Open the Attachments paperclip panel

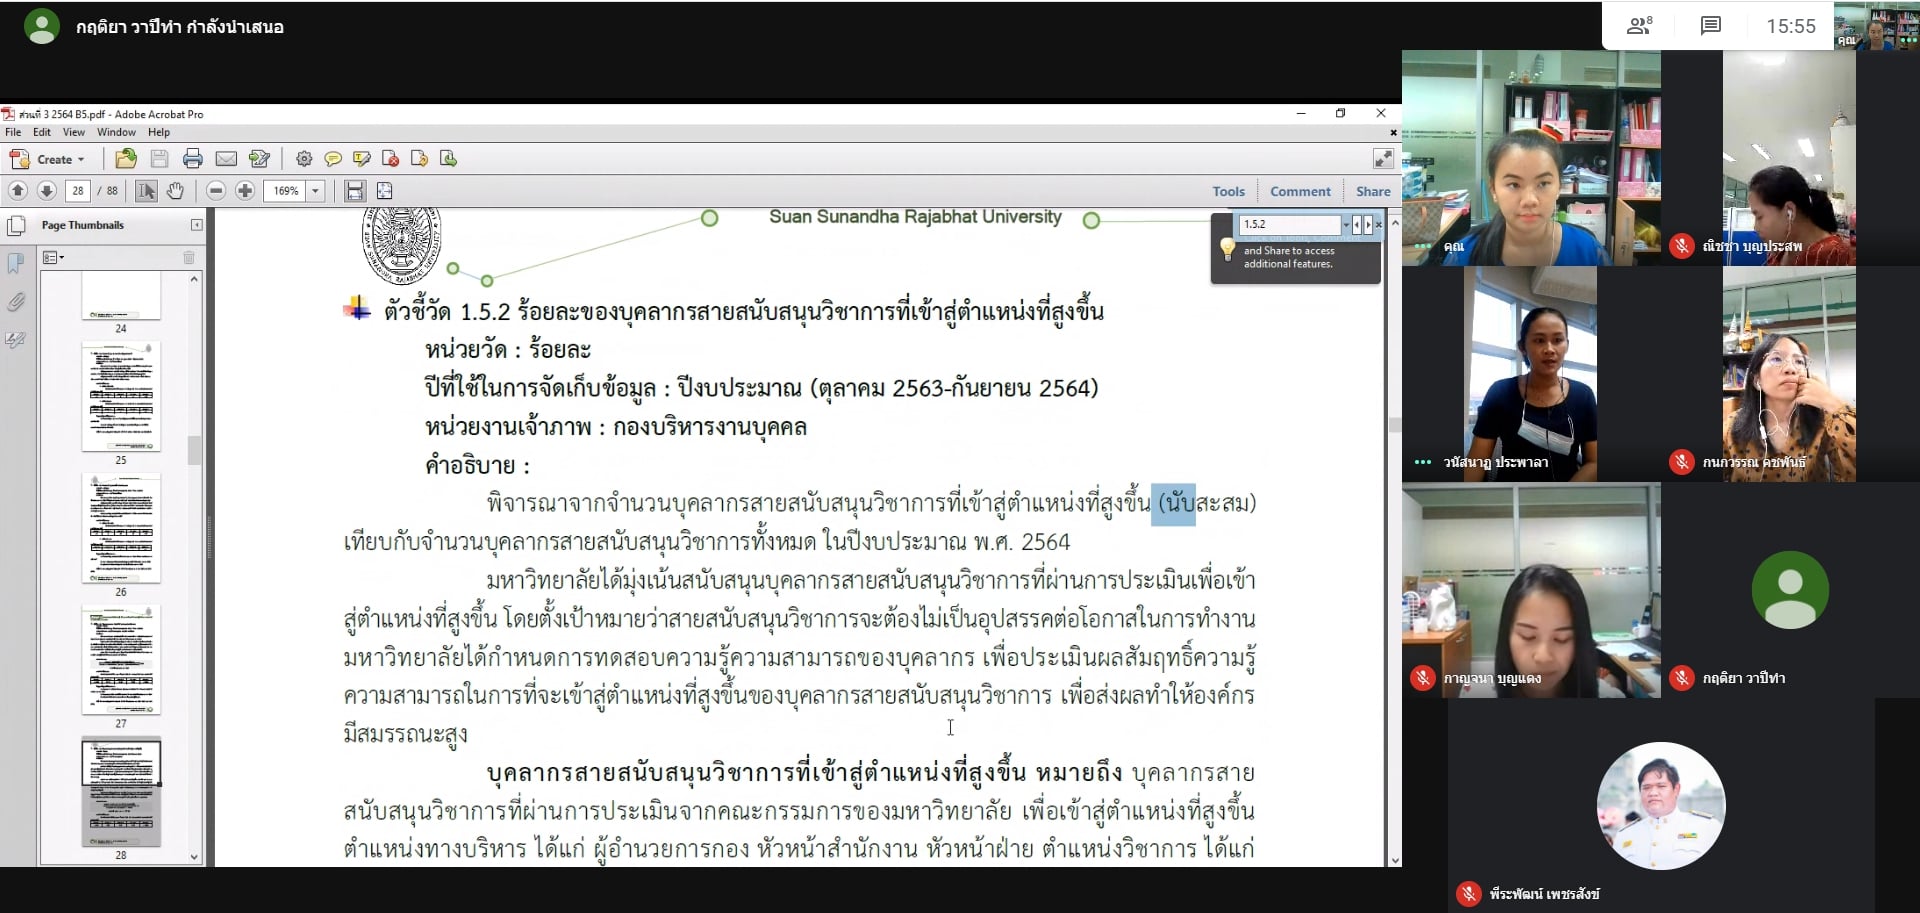[x=16, y=302]
